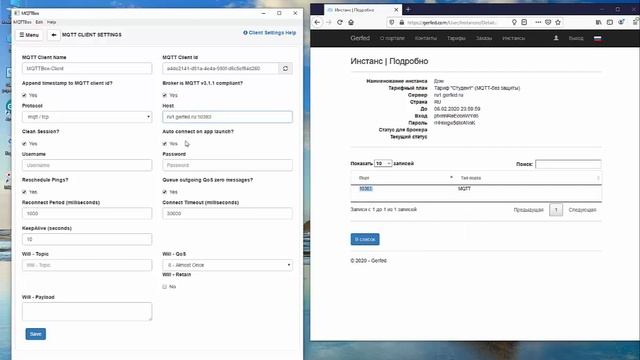640x360 pixels.
Task: Open page actions three-dot menu in Firefox
Action: tap(538, 22)
